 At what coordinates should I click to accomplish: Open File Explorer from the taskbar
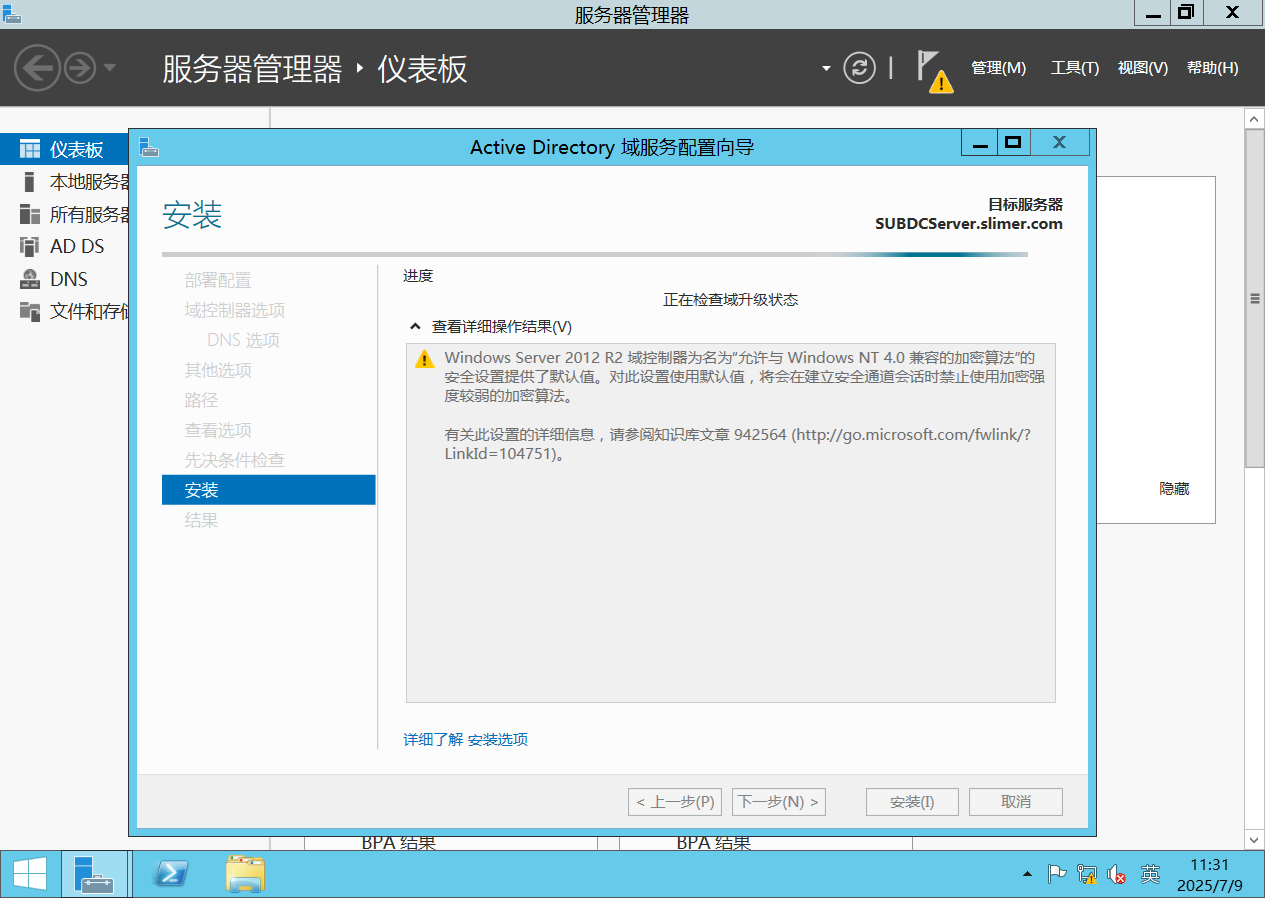point(245,874)
